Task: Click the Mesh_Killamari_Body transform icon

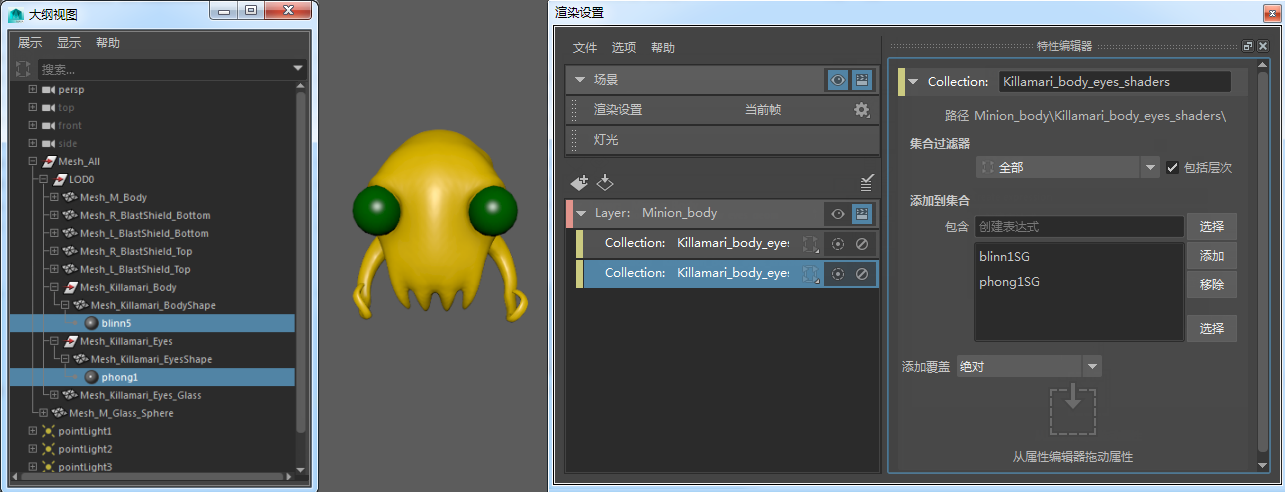Action: point(70,287)
